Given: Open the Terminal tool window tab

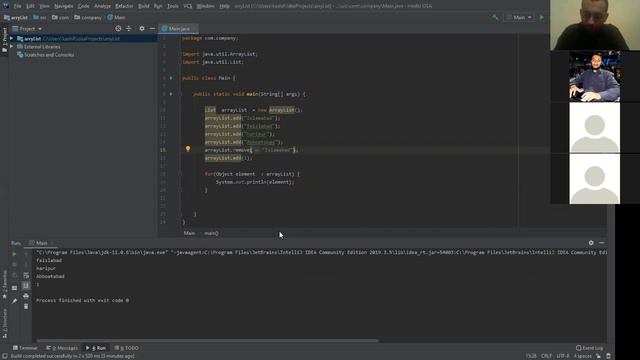Looking at the screenshot, I should 25,348.
